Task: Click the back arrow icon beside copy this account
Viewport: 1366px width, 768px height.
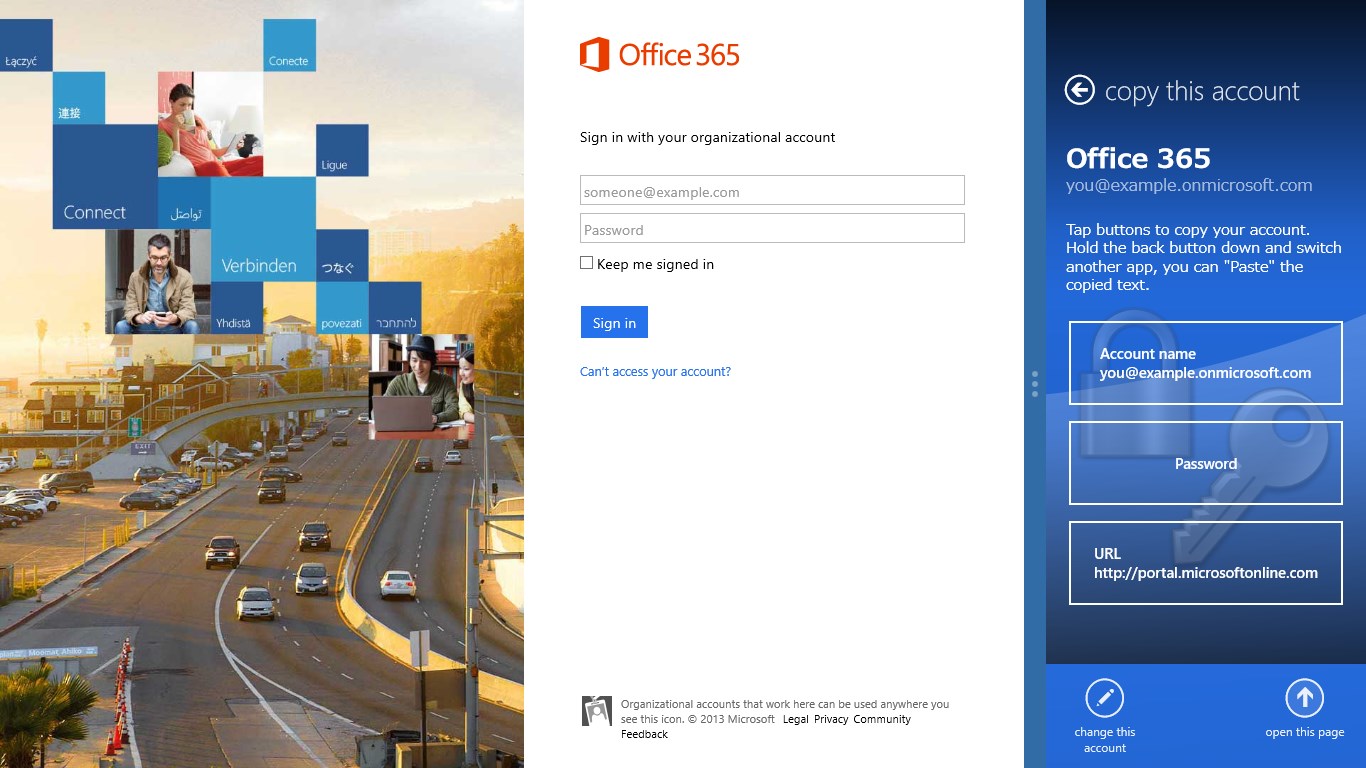Action: coord(1080,91)
